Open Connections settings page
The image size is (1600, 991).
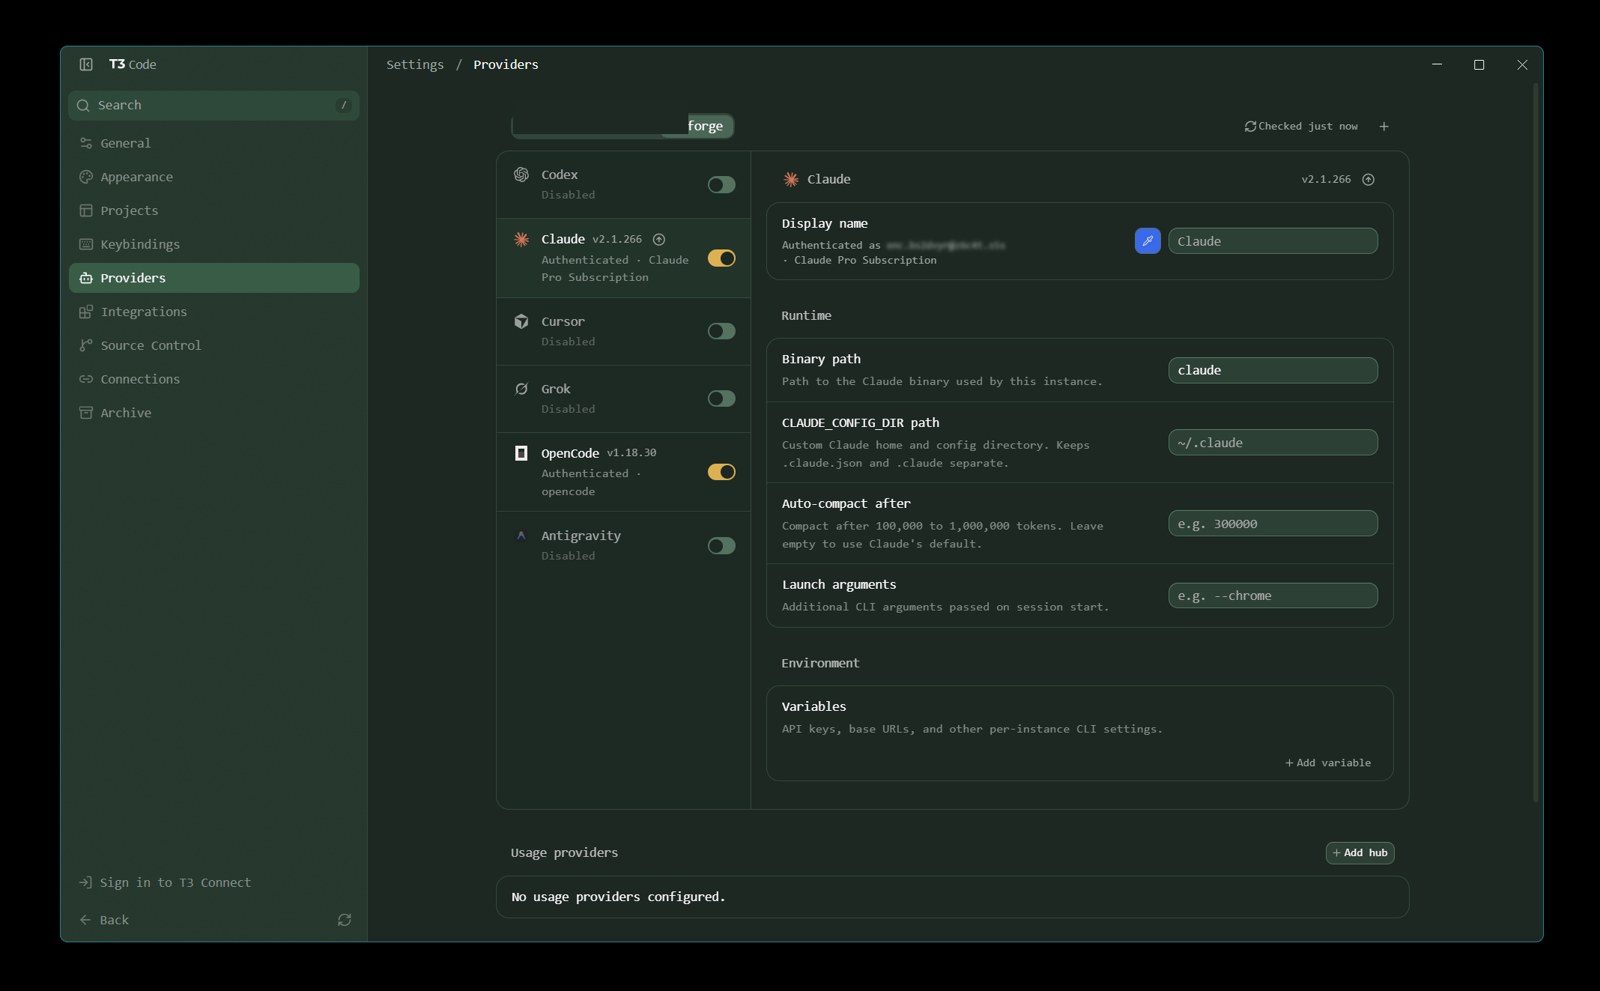click(214, 379)
